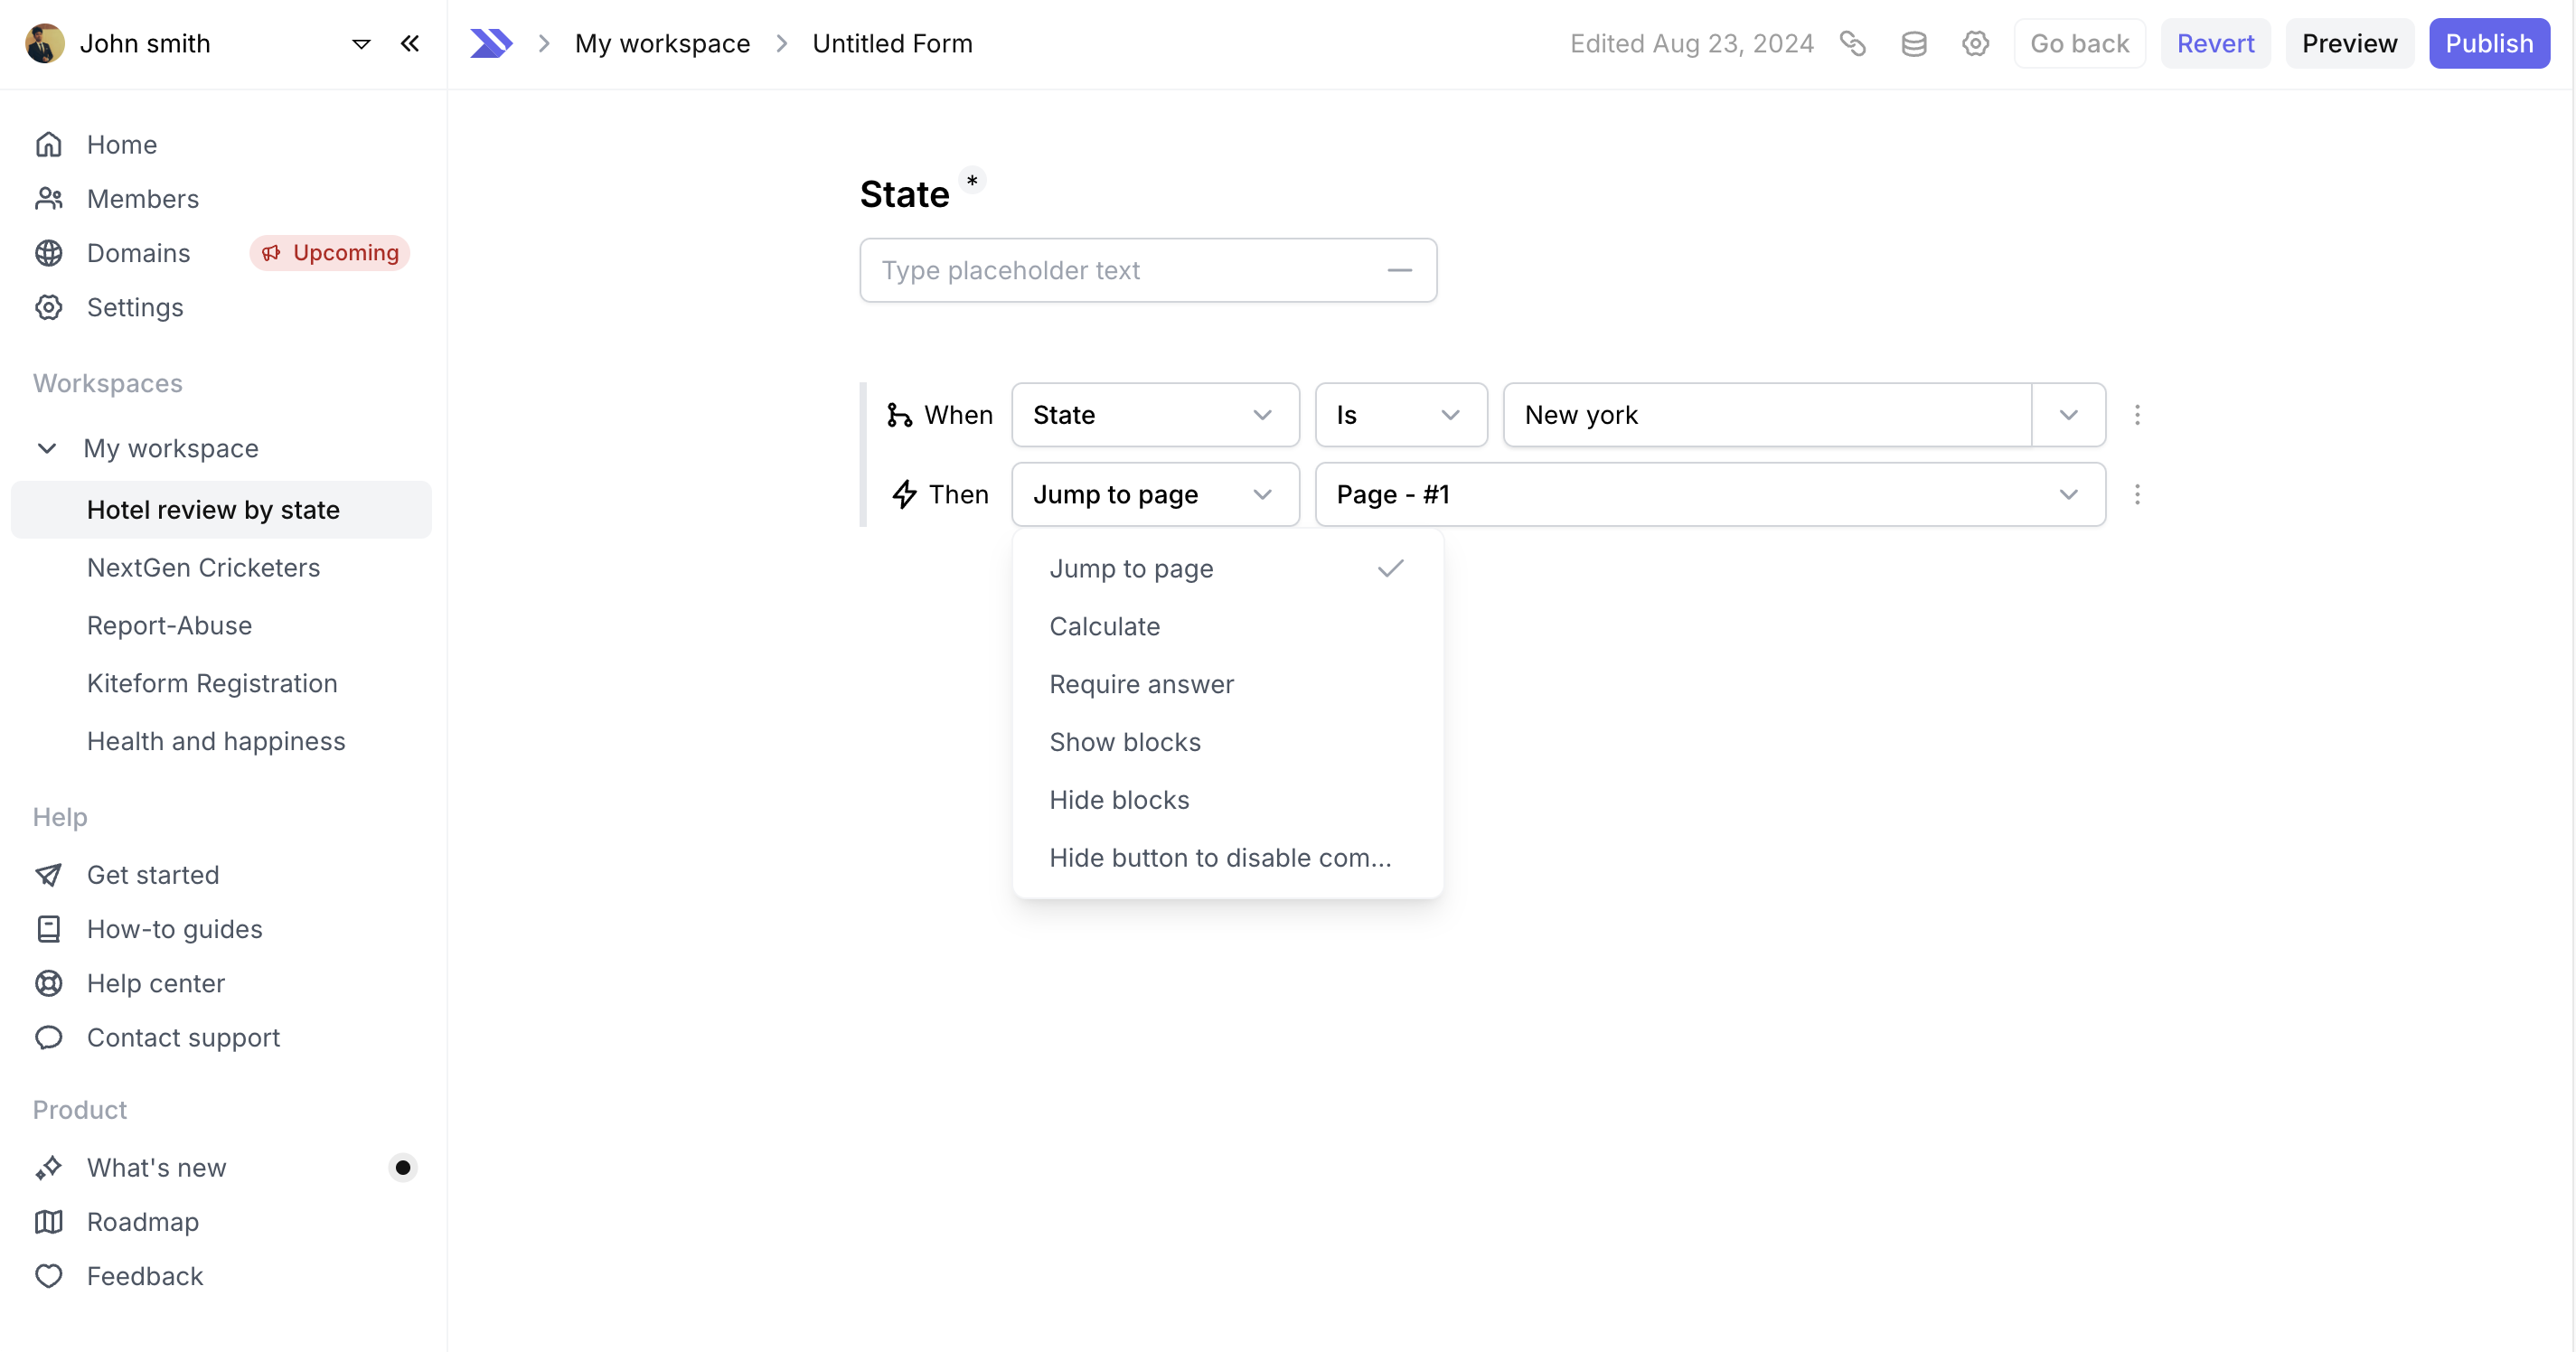Click the Untitled Form breadcrumb title
Screen dimensions: 2576x1352
pyautogui.click(x=892, y=44)
